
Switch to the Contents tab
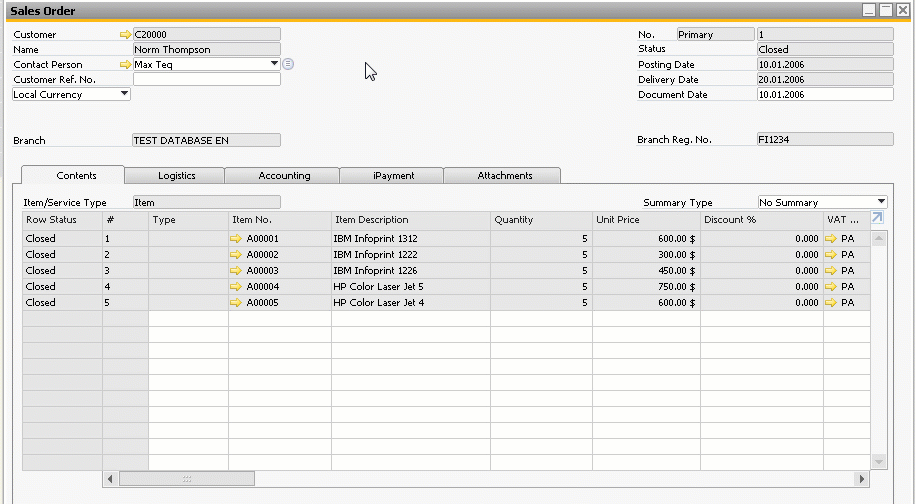73,175
